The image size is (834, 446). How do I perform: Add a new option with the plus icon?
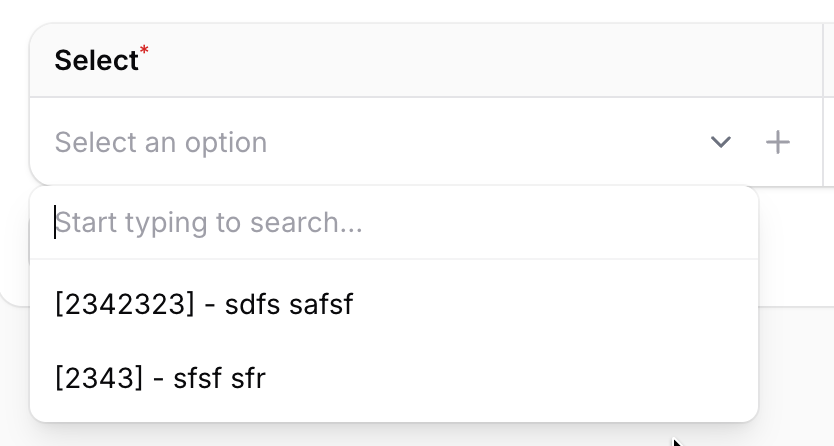pos(778,142)
